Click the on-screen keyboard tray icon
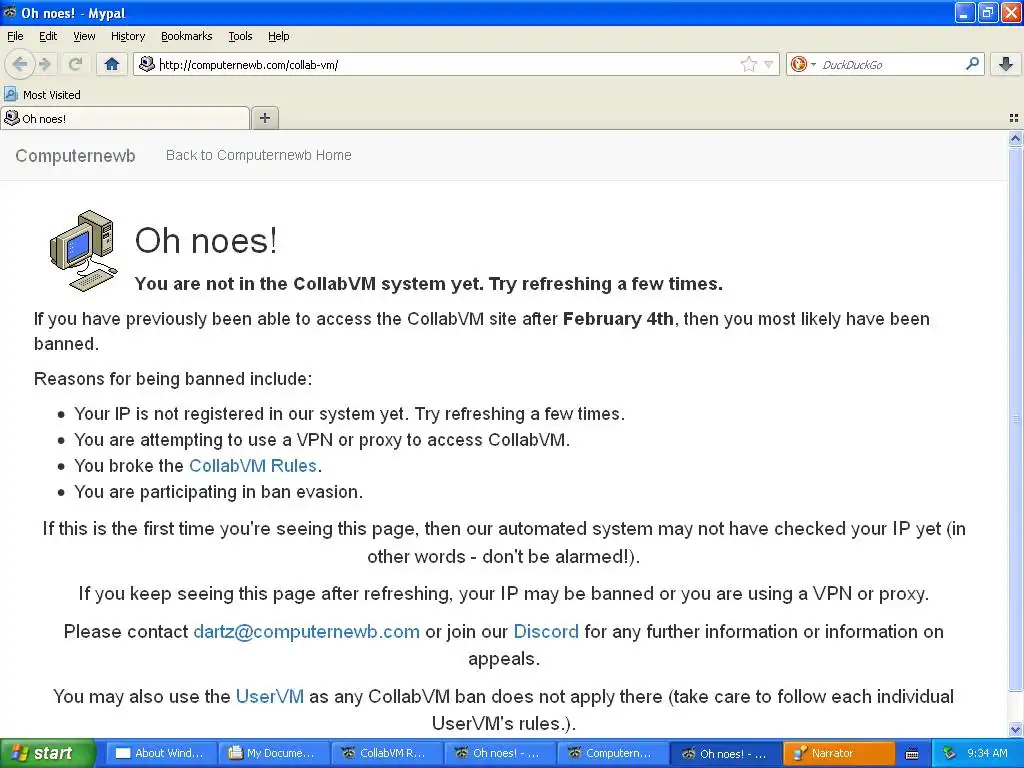Viewport: 1024px width, 768px height. pos(912,754)
